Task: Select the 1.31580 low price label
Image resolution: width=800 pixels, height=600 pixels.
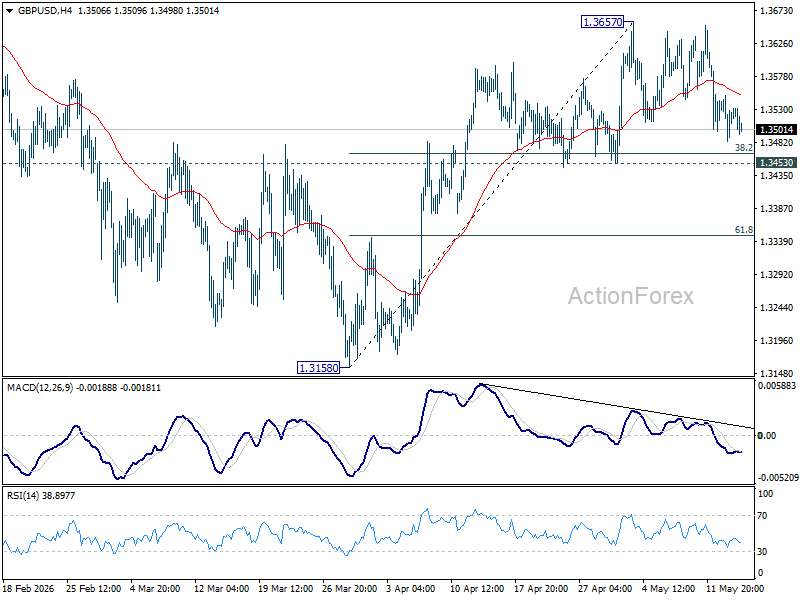Action: (318, 367)
